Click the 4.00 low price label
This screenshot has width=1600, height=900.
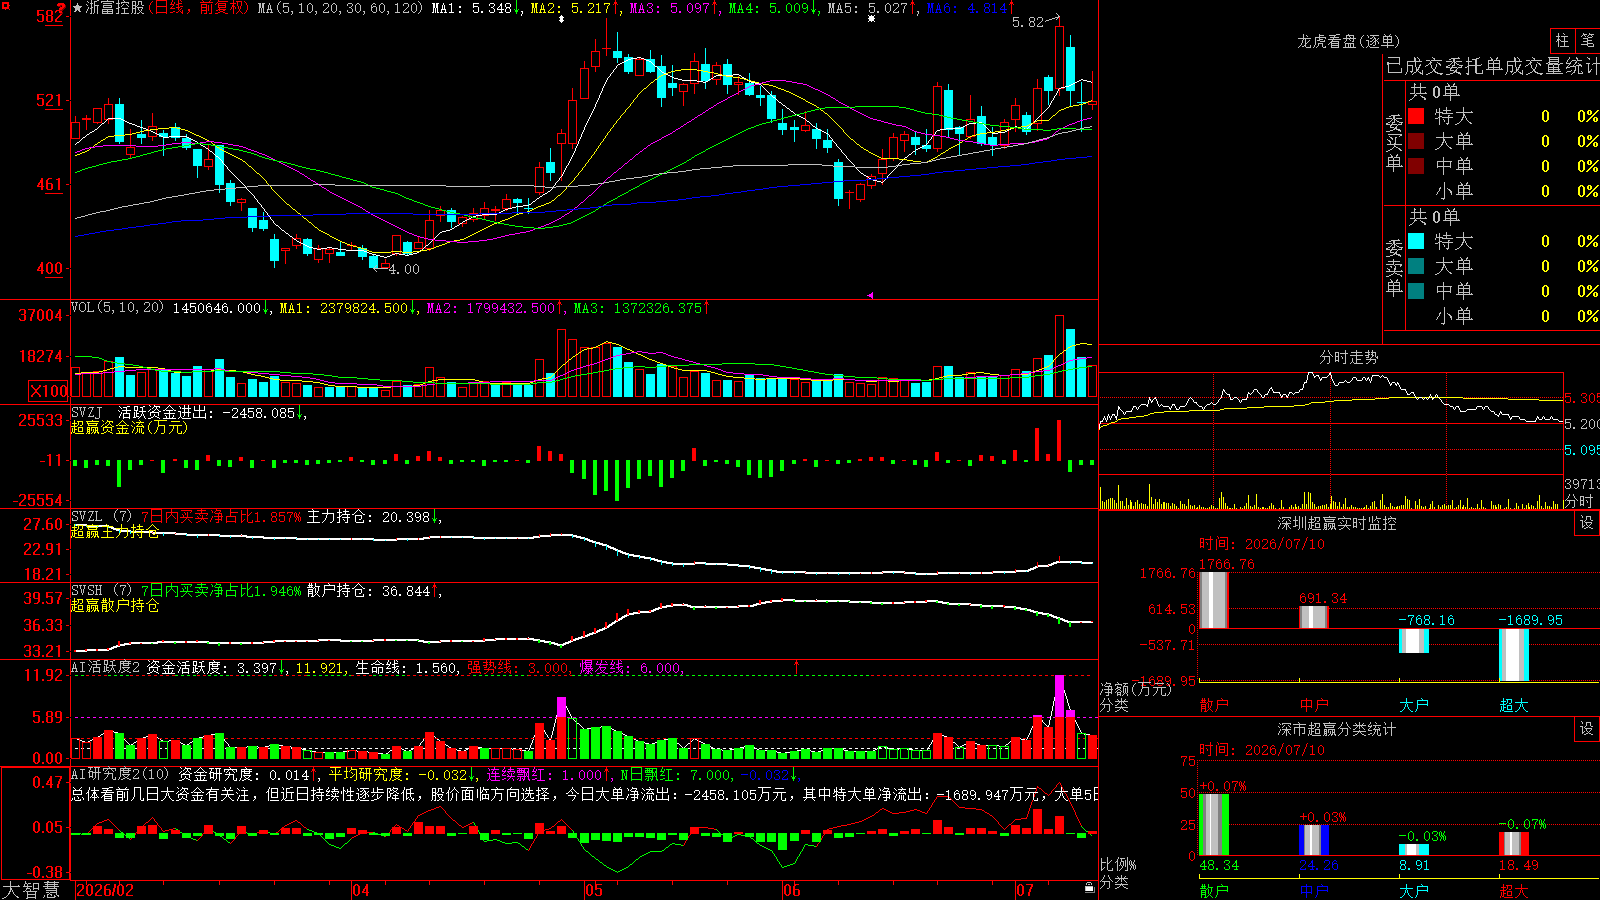pos(404,269)
